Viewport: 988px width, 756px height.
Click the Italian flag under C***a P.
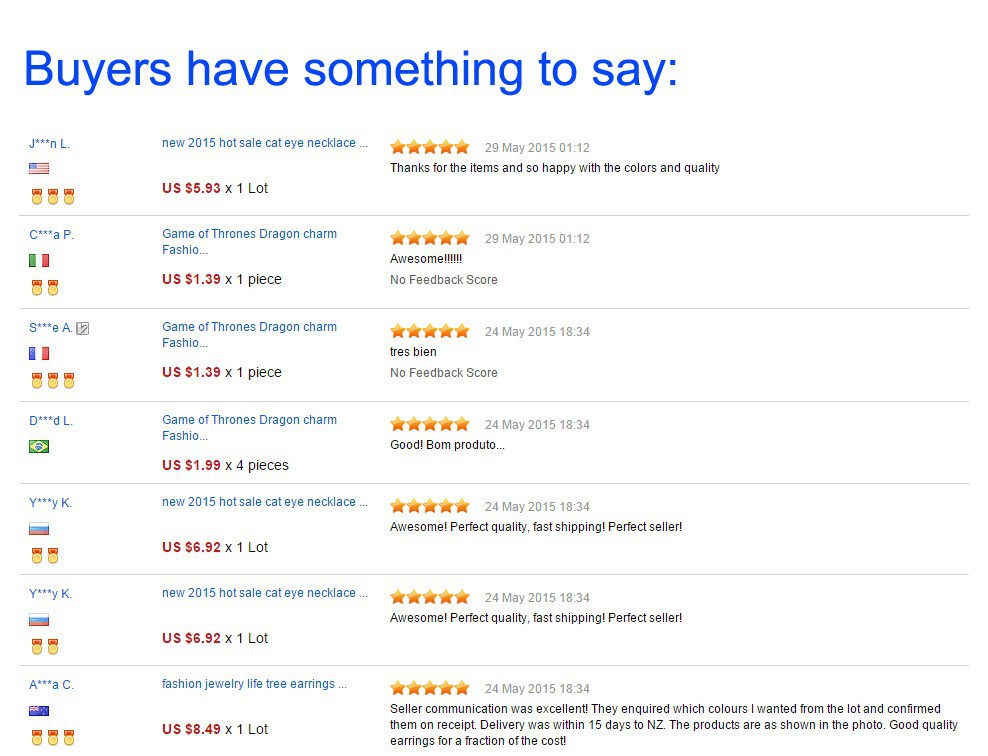pos(39,260)
